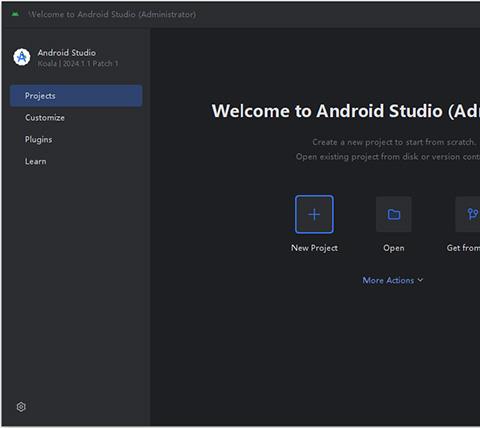Open settings via the gear icon

[21, 407]
